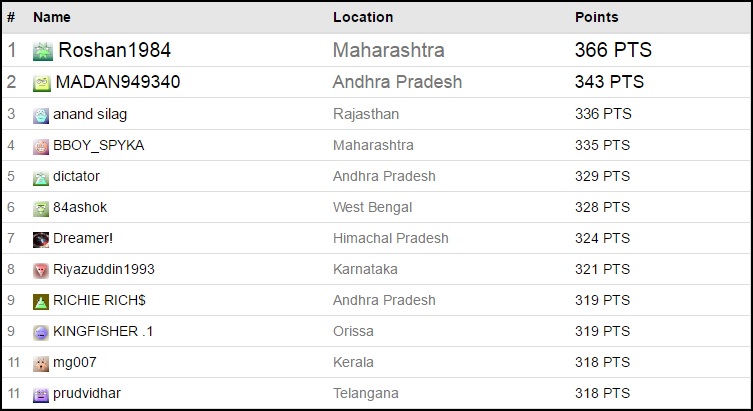Click Riyazuddin1993's avatar icon
The image size is (753, 411).
41,270
